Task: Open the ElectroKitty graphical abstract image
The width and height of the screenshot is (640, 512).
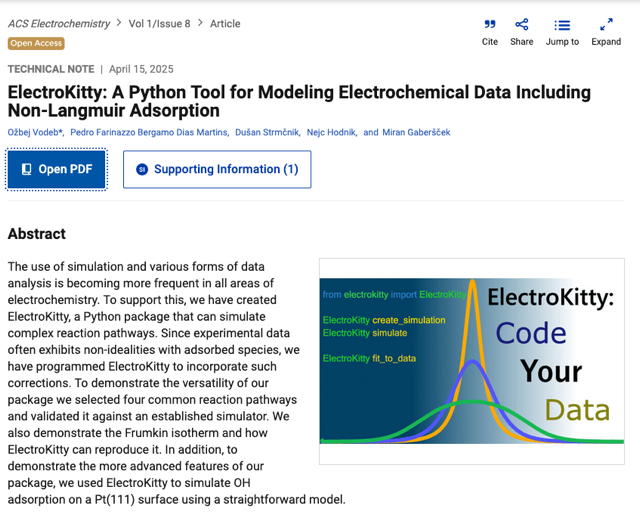Action: (x=472, y=360)
